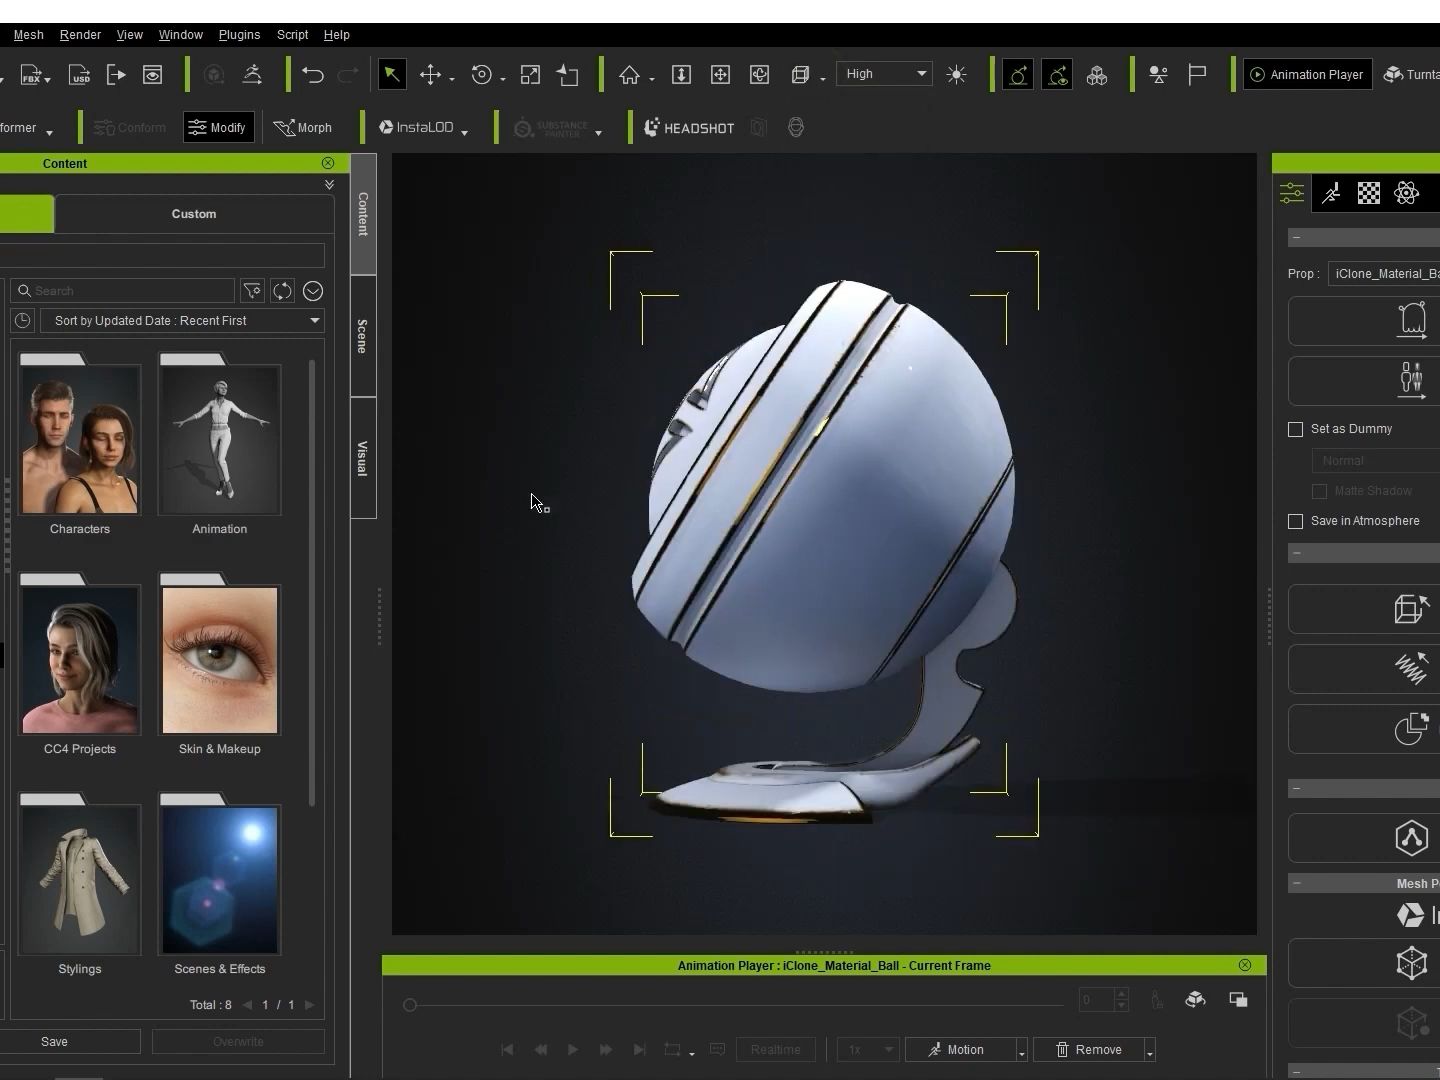The height and width of the screenshot is (1080, 1440).
Task: Check Save in Atmosphere option
Action: 1296,521
